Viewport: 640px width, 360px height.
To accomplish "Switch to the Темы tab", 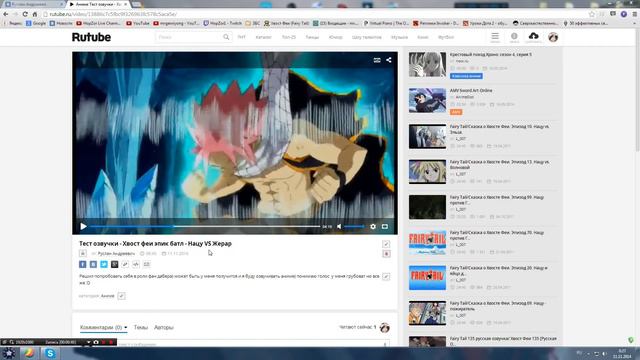I will click(x=141, y=327).
